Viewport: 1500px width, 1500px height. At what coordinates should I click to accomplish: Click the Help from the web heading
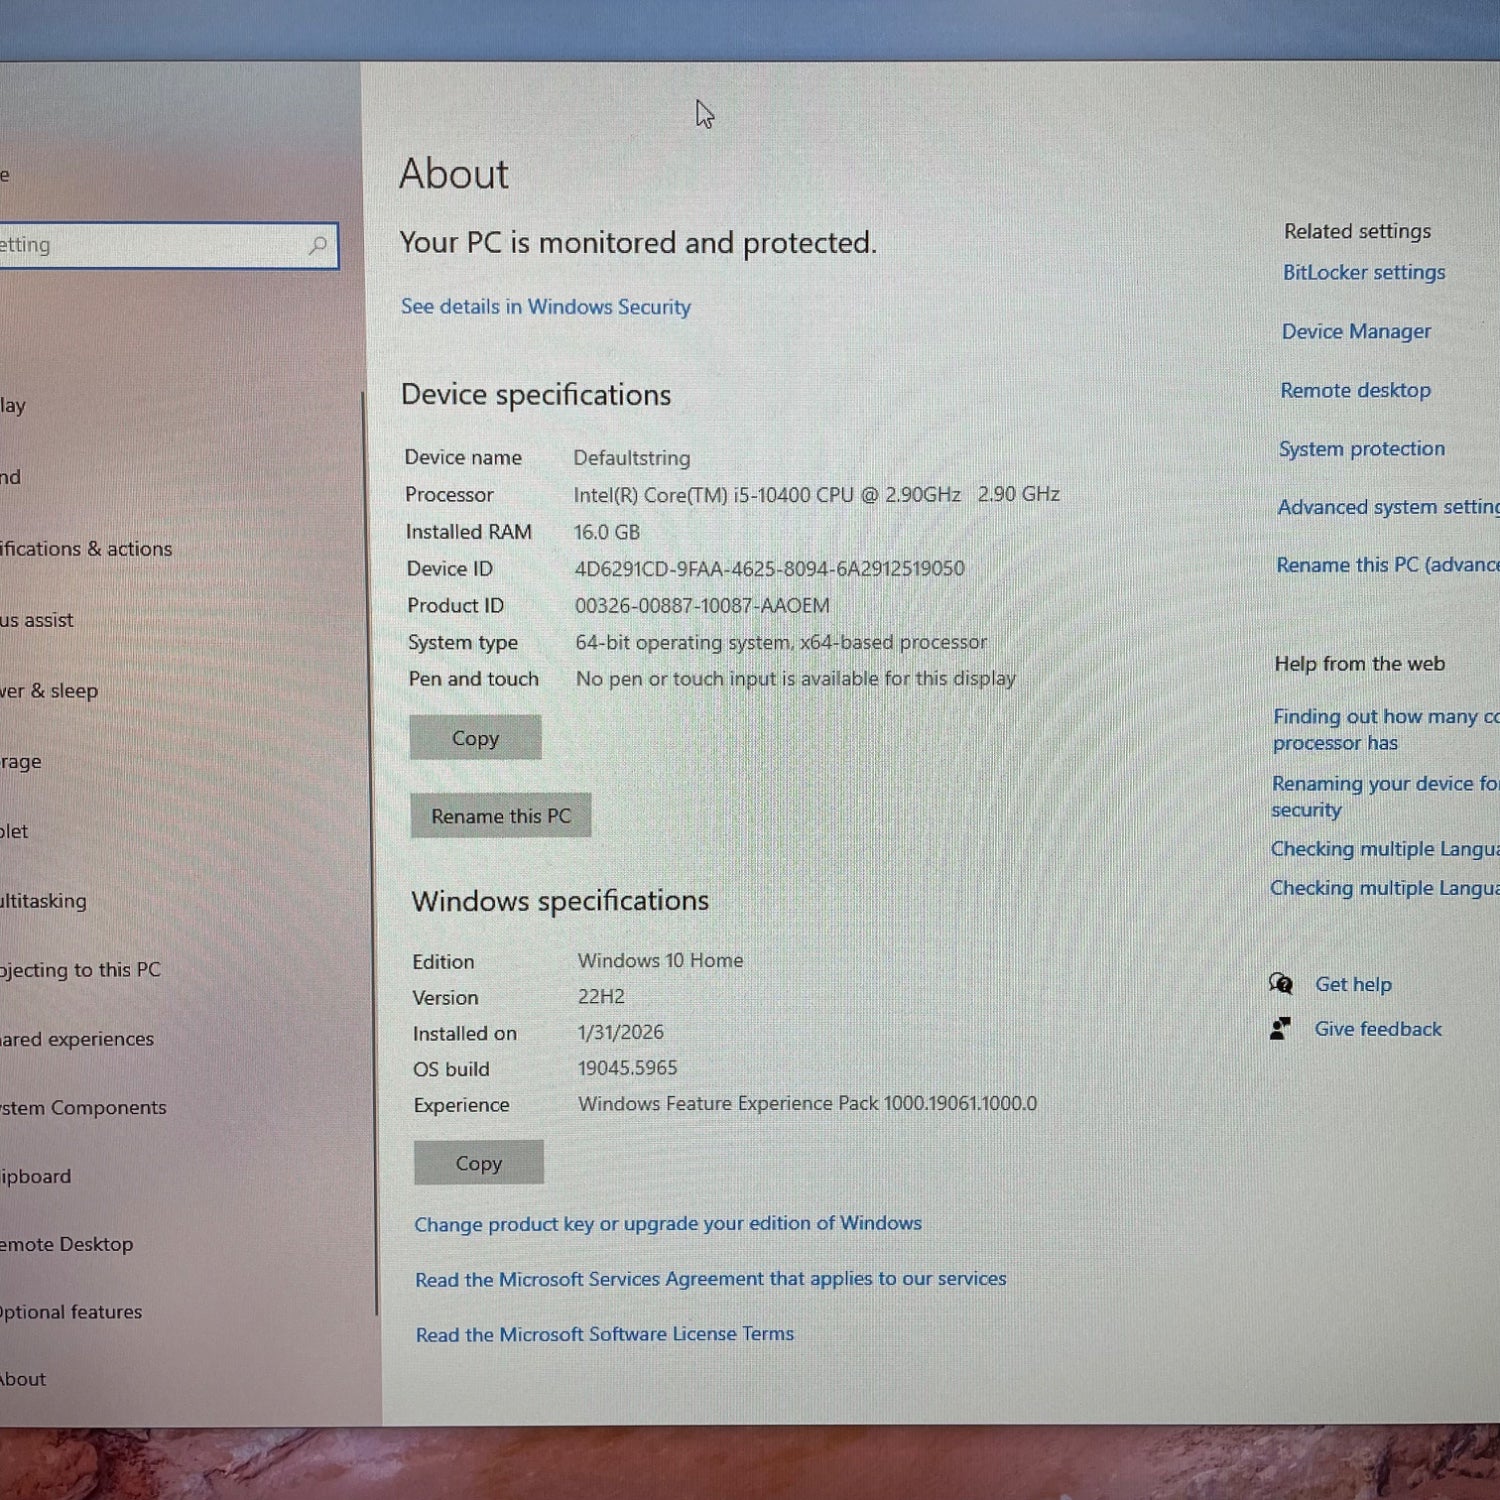tap(1359, 664)
